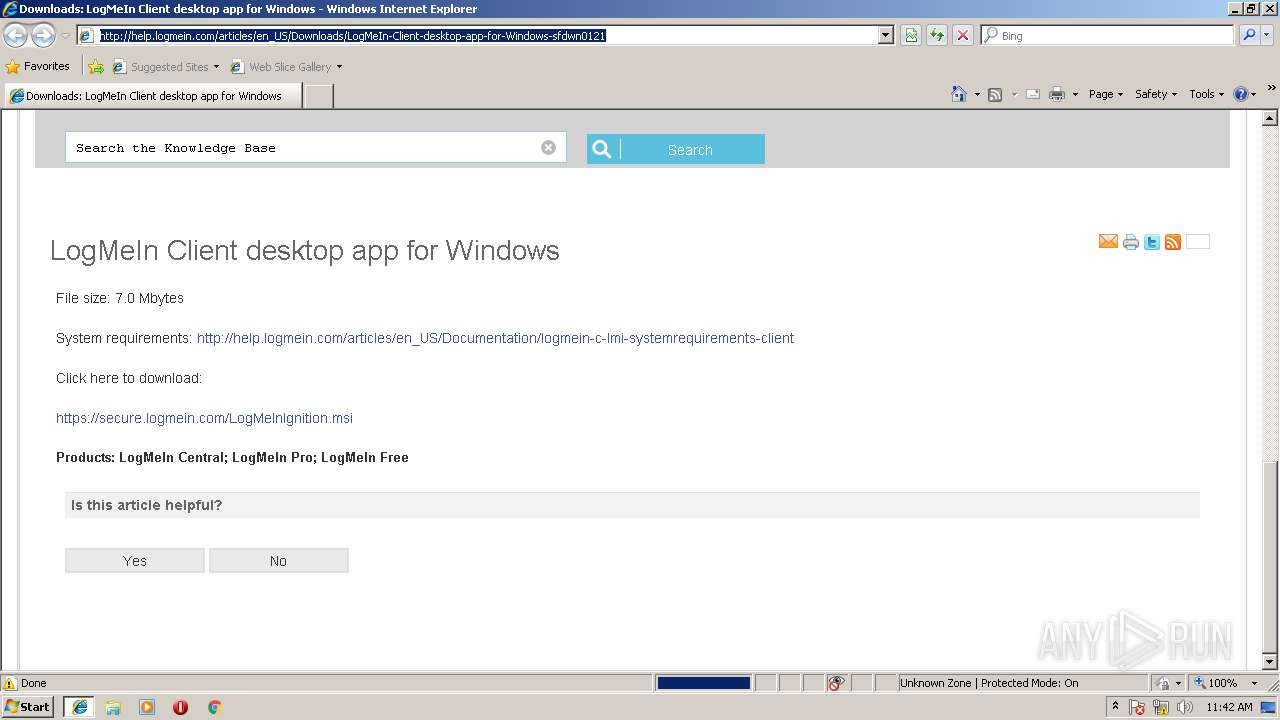This screenshot has width=1280, height=720.
Task: Click the Bing search magnifier button
Action: point(1249,35)
